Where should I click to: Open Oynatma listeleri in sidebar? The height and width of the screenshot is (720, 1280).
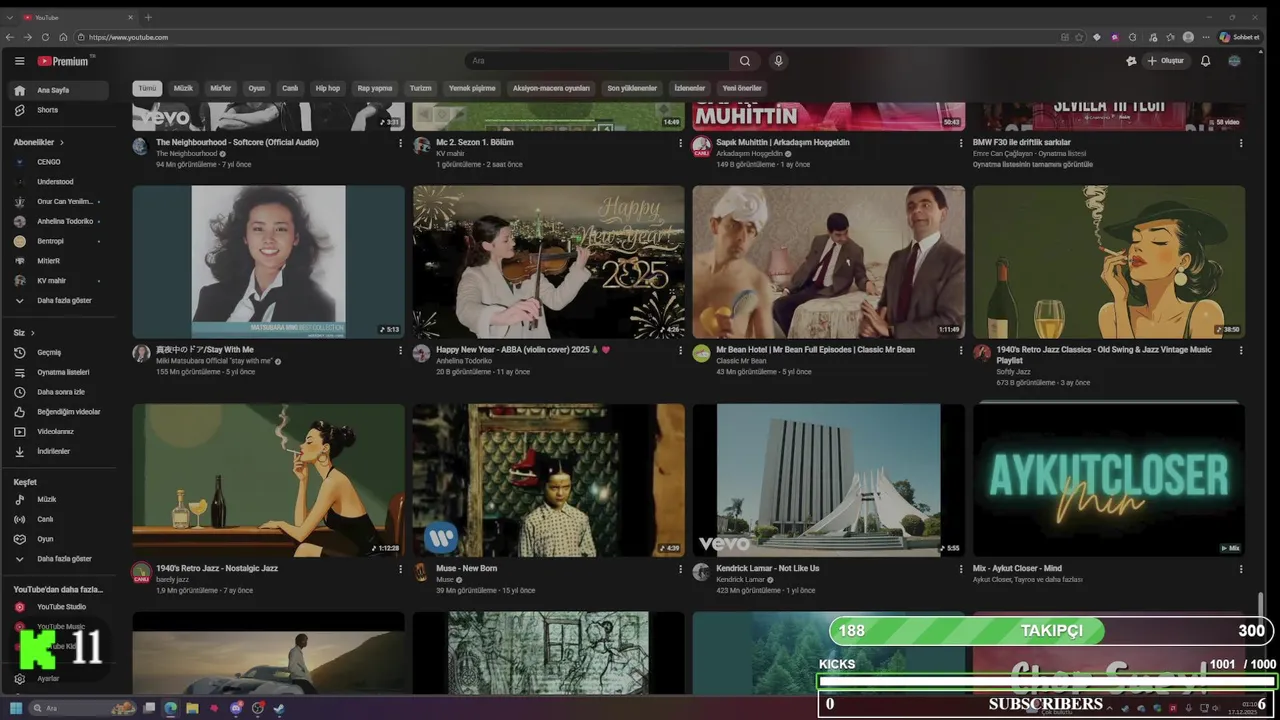tap(60, 372)
